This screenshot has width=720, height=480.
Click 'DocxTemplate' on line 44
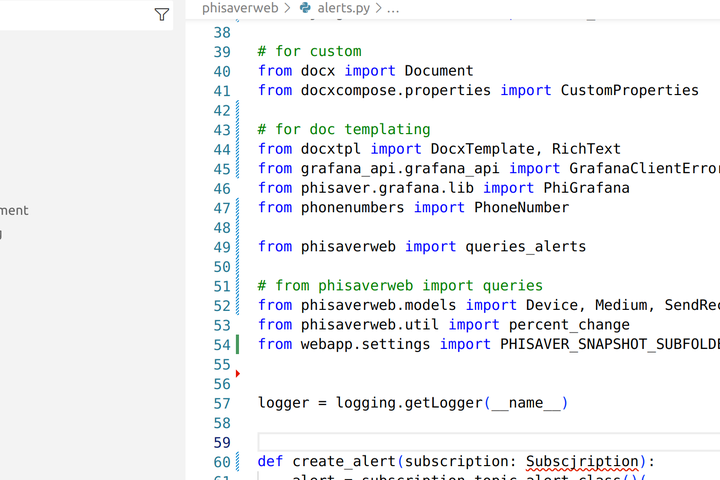point(482,149)
